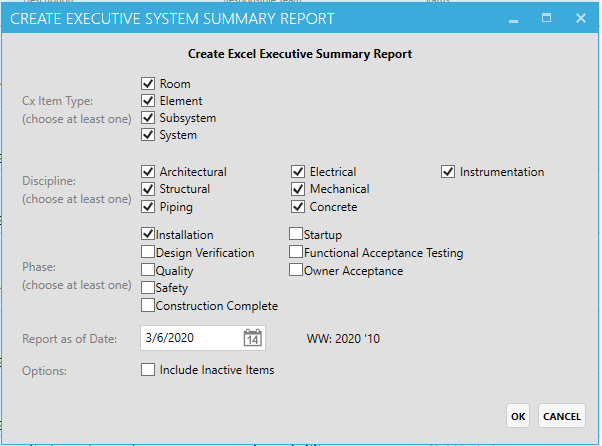Check Include Inactive Items option

[148, 370]
